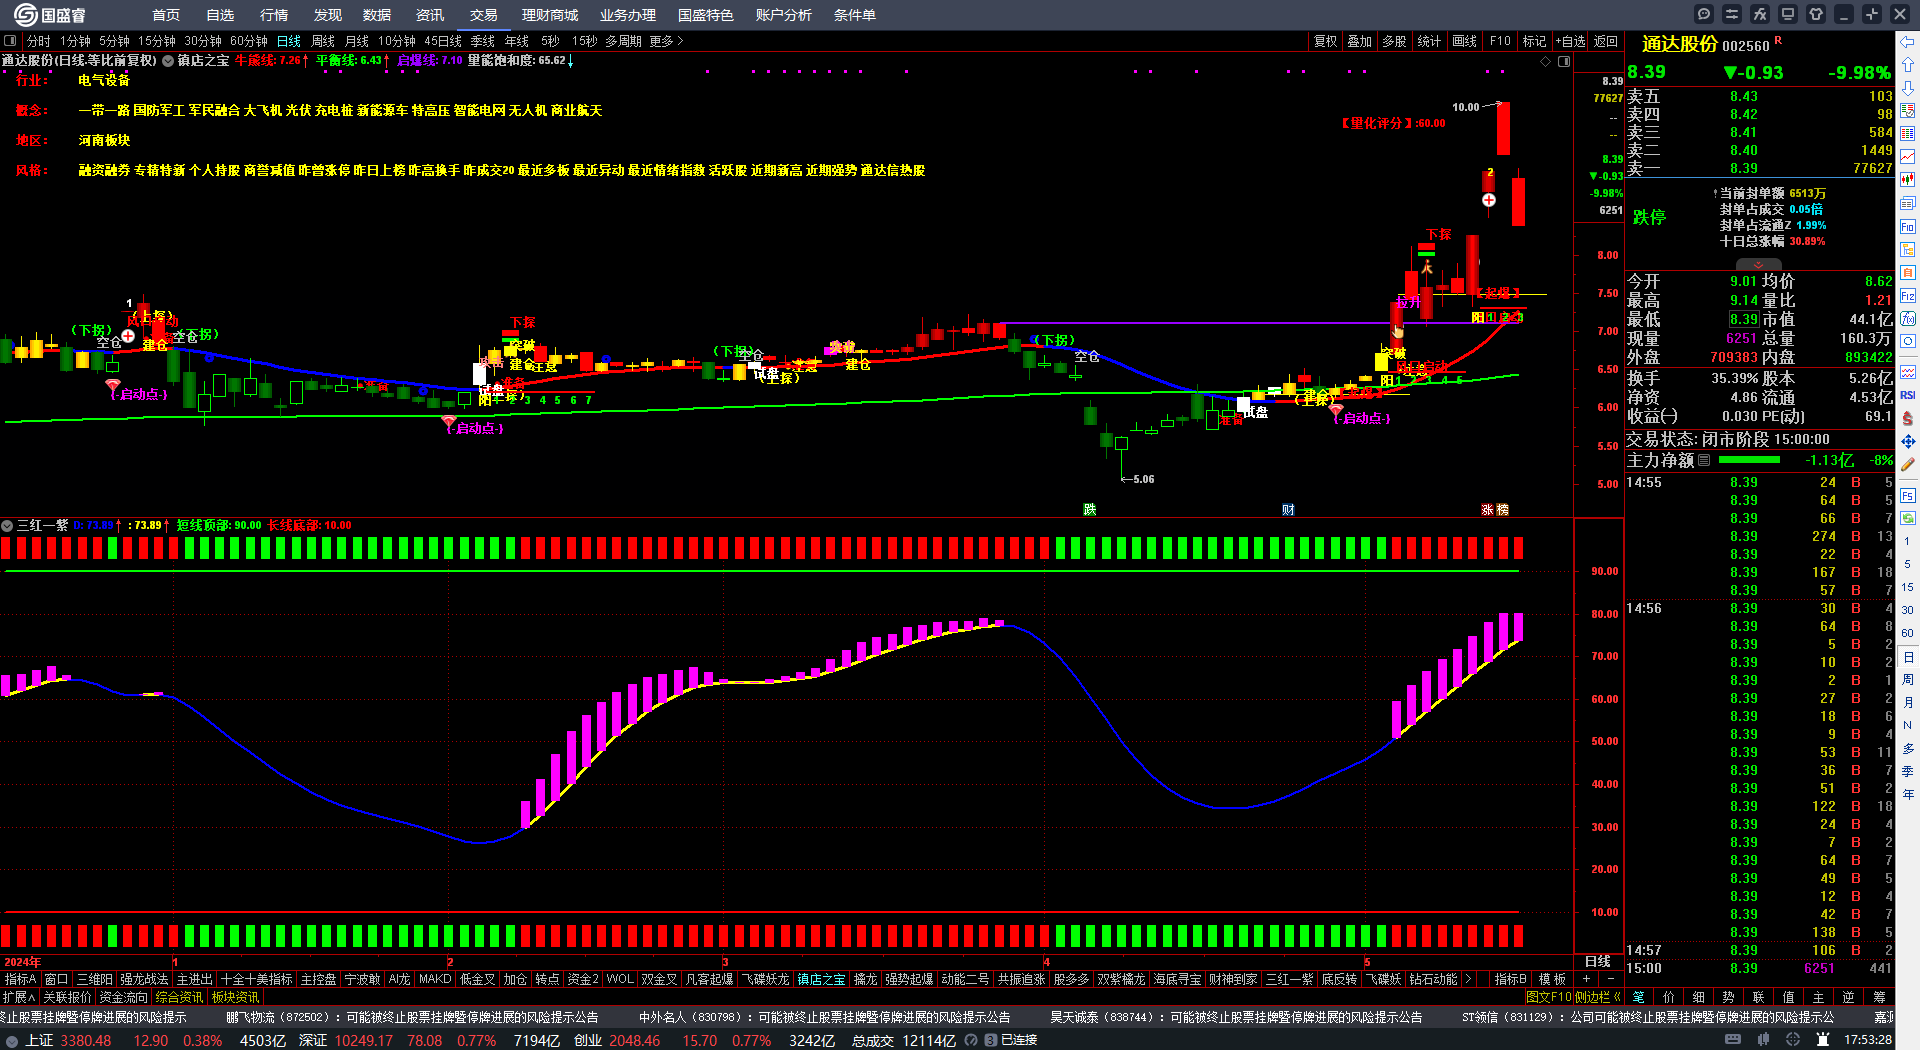Click the 量比 value 1.21
Image resolution: width=1920 pixels, height=1050 pixels.
point(1878,300)
